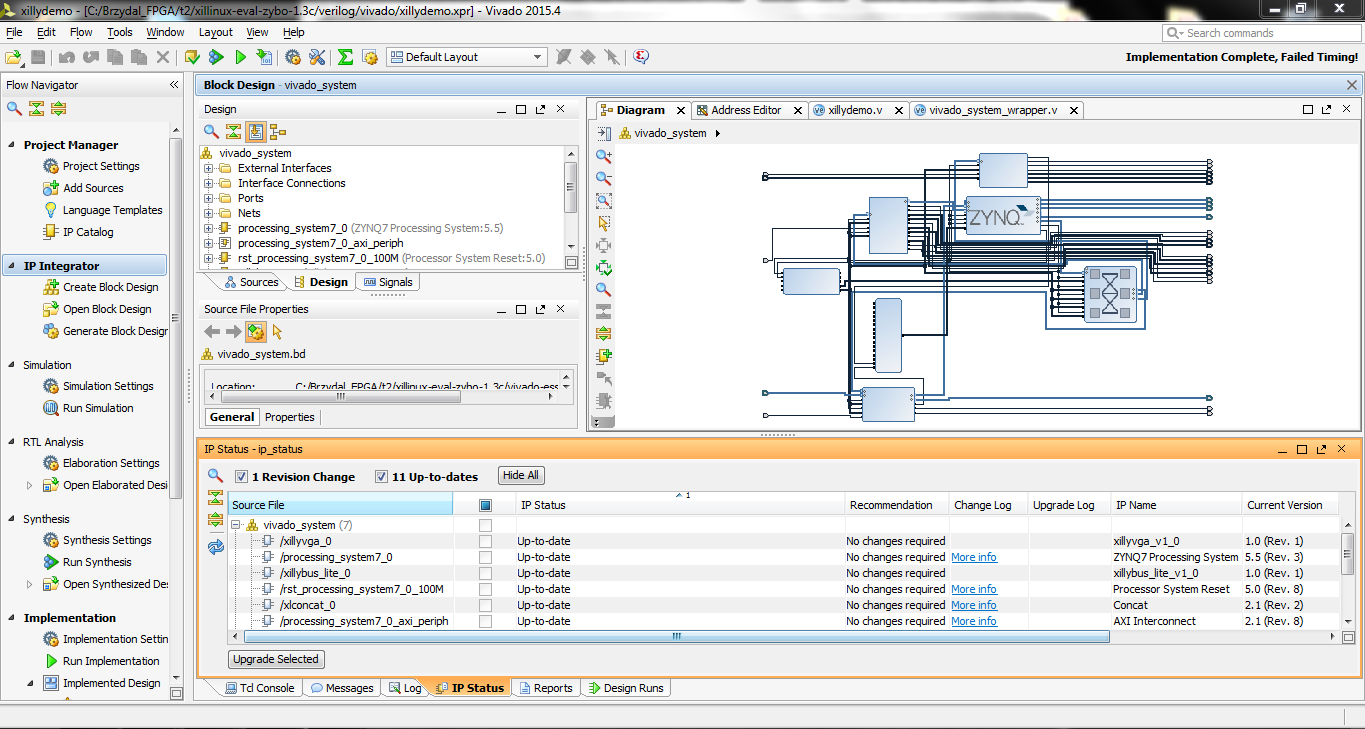Image resolution: width=1365 pixels, height=729 pixels.
Task: Expand the Nets tree node
Action: 209,213
